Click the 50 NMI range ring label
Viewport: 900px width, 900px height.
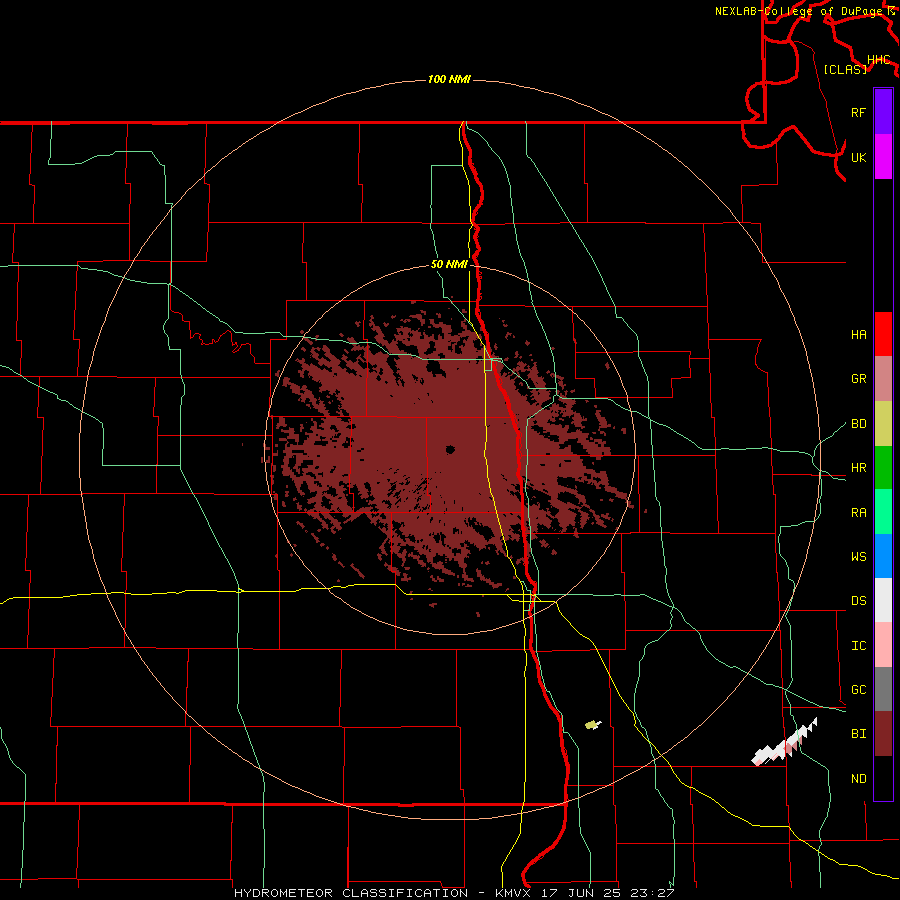pos(449,264)
